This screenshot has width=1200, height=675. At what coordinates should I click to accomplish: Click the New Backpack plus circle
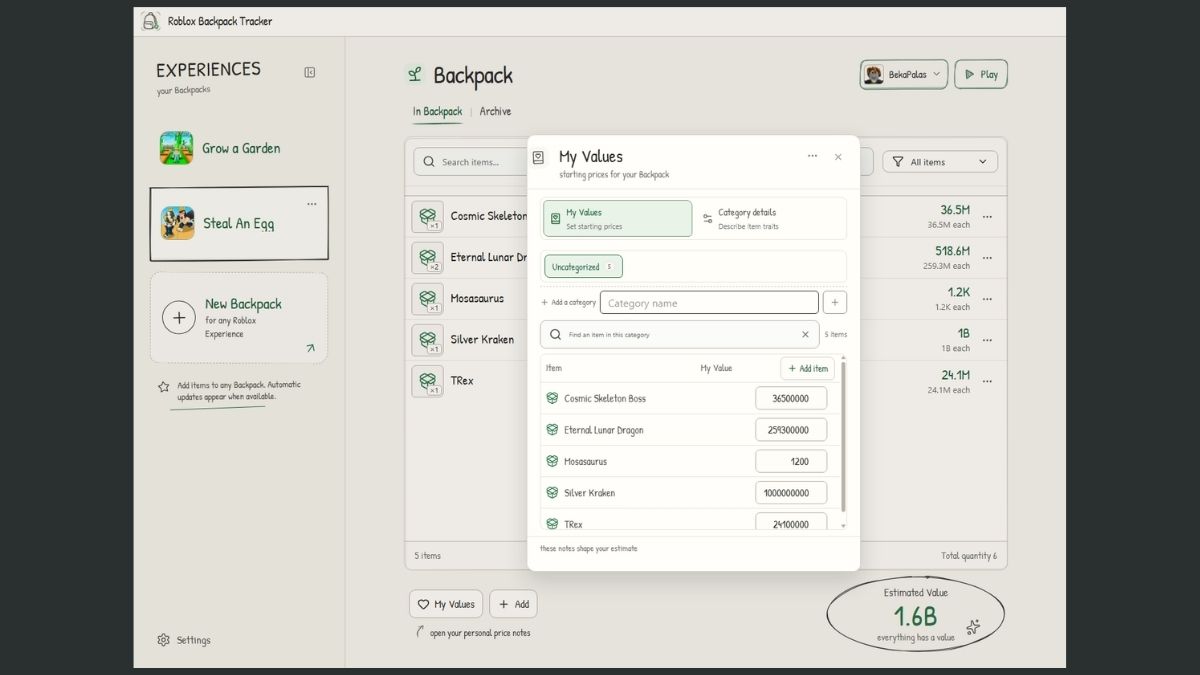(x=179, y=318)
